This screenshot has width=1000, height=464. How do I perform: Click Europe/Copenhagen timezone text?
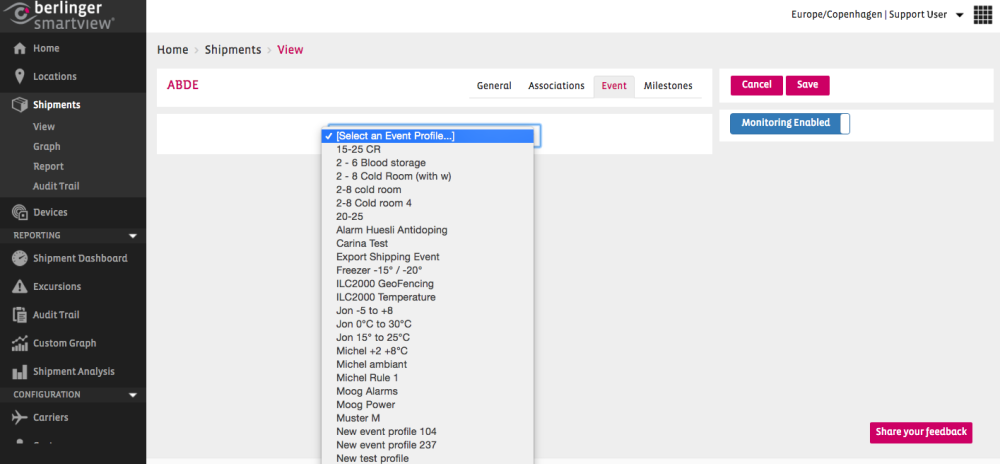tap(836, 15)
